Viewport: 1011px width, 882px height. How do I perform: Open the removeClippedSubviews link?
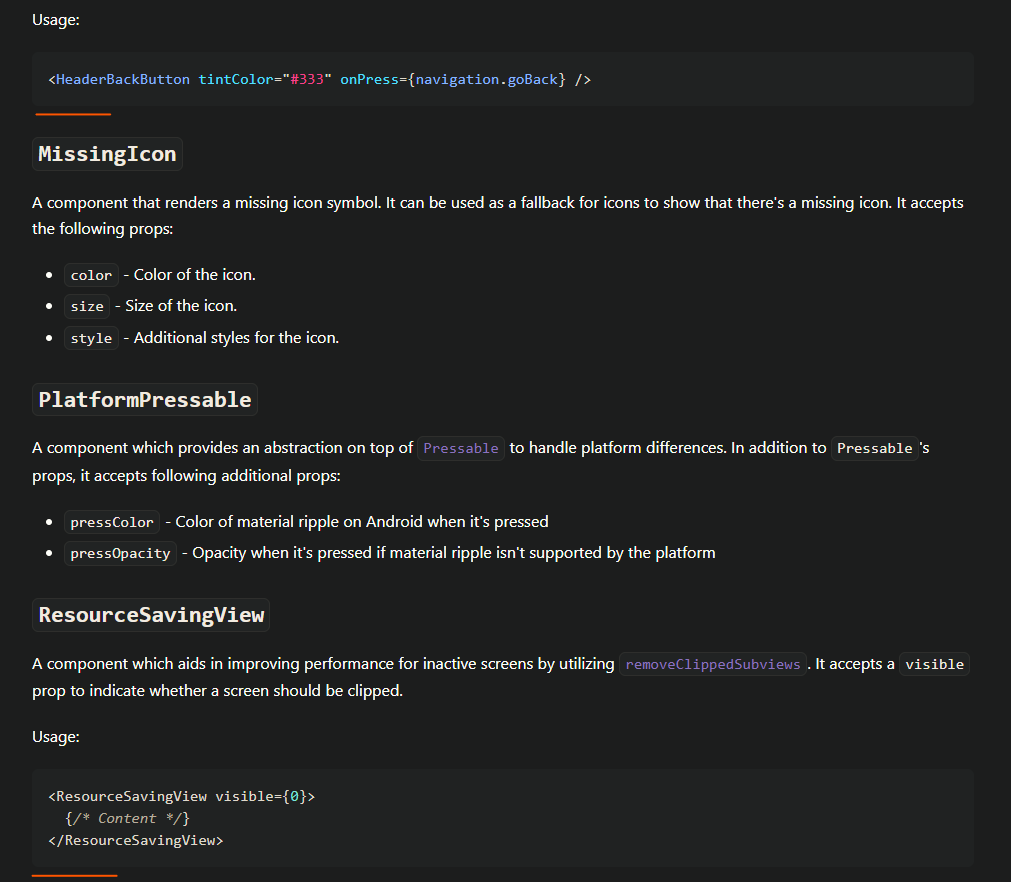click(712, 664)
